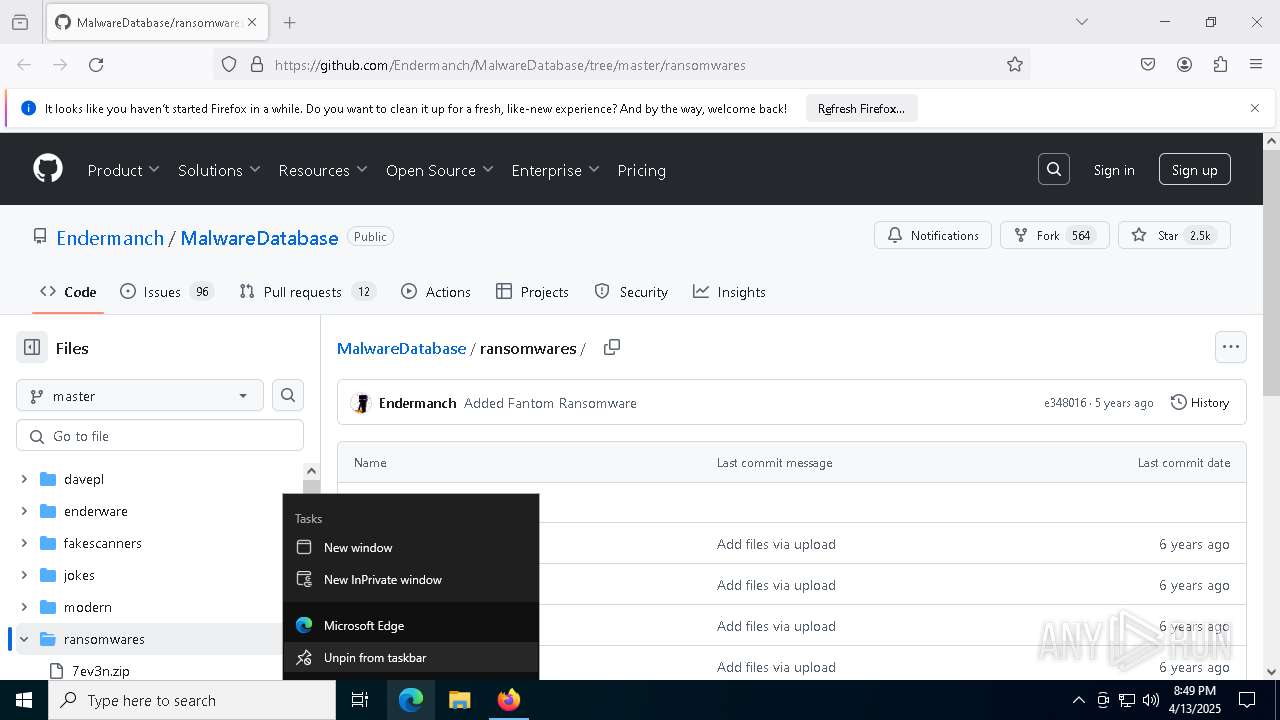This screenshot has width=1280, height=720.
Task: Open the Firefox account icon
Action: 1184,64
